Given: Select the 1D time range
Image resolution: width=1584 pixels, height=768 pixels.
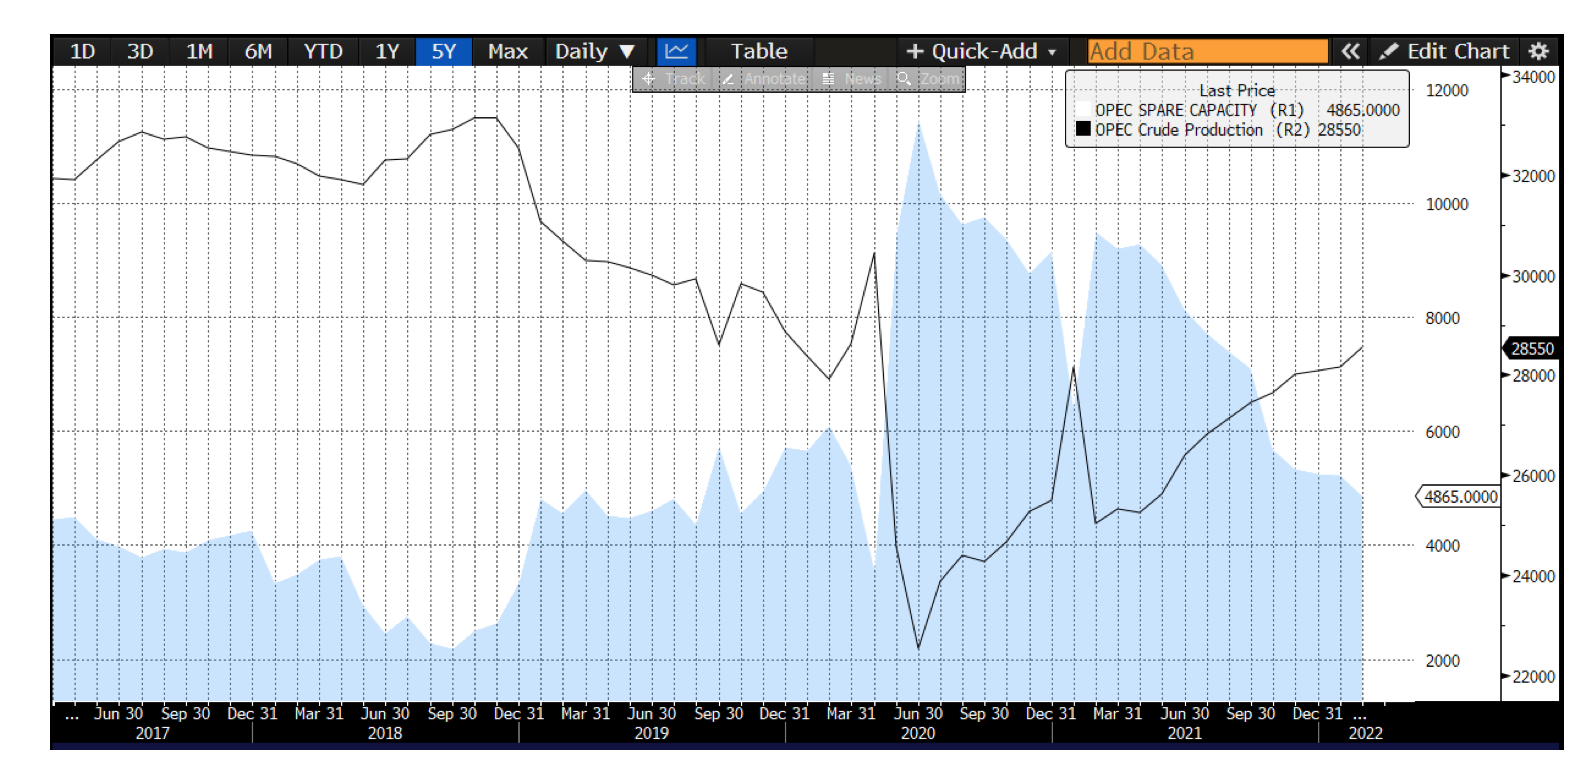Looking at the screenshot, I should (82, 51).
